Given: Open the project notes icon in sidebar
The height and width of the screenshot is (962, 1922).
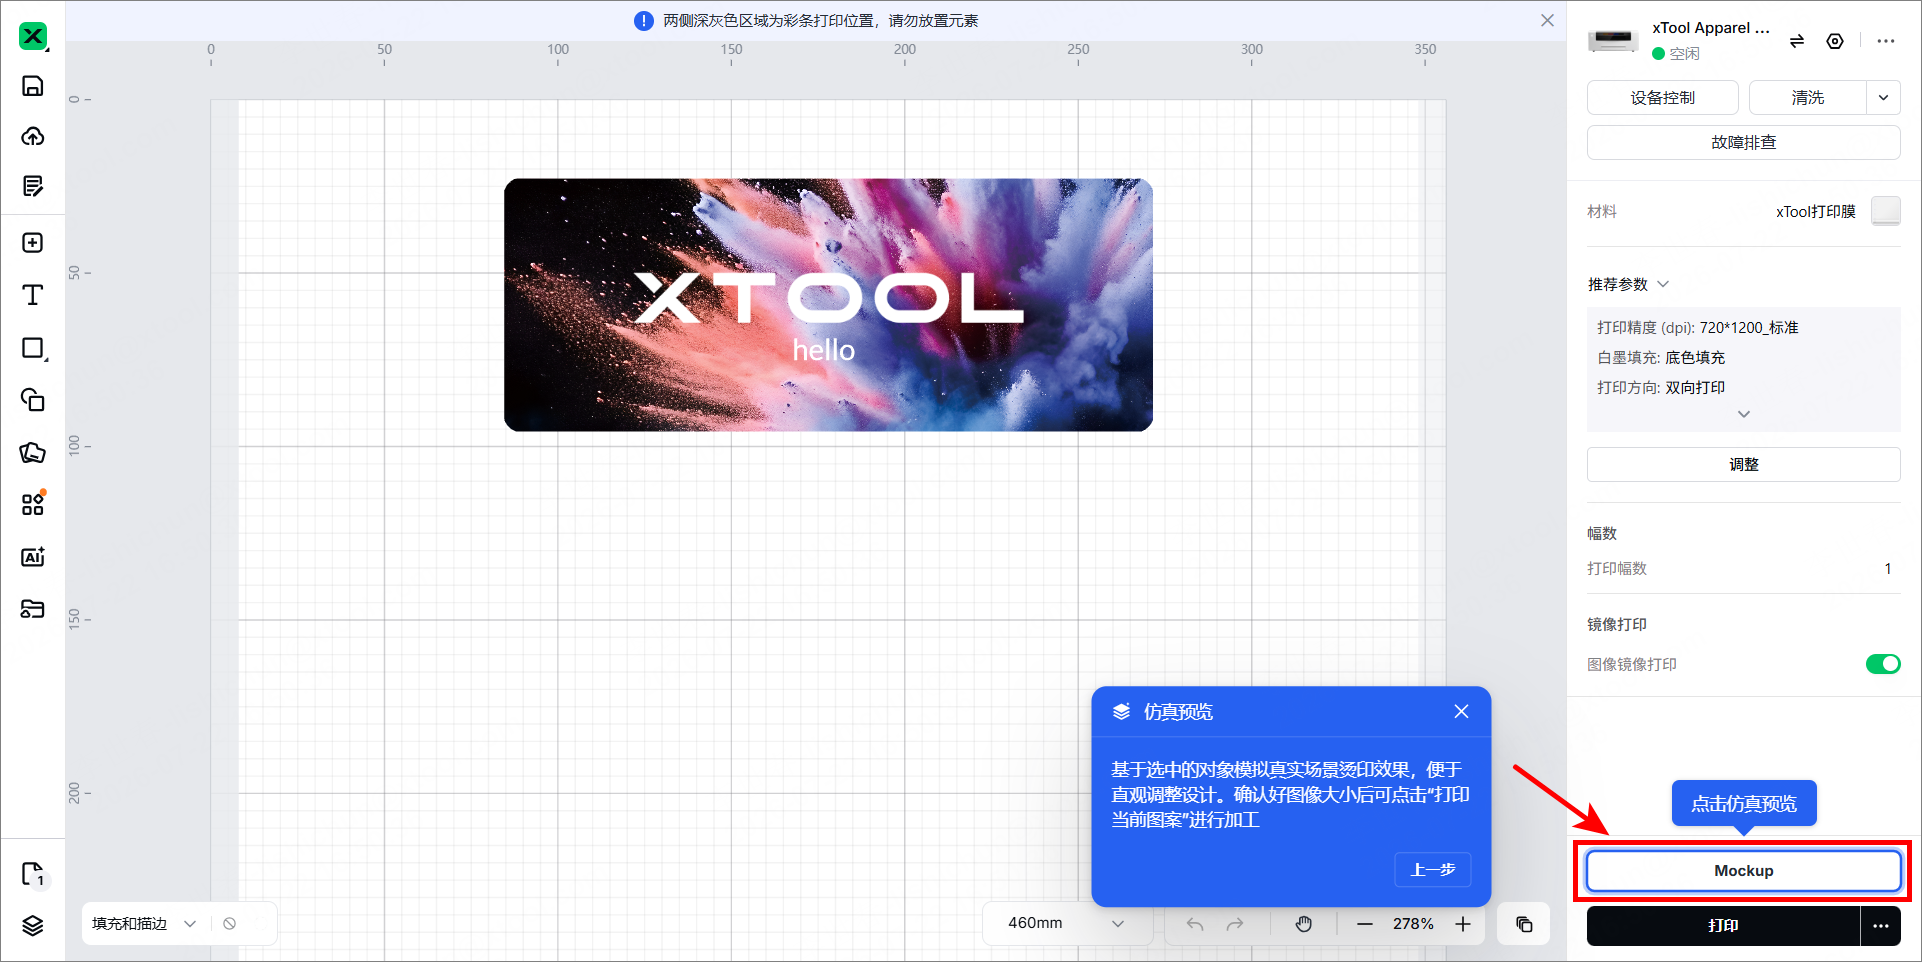Looking at the screenshot, I should [x=33, y=186].
